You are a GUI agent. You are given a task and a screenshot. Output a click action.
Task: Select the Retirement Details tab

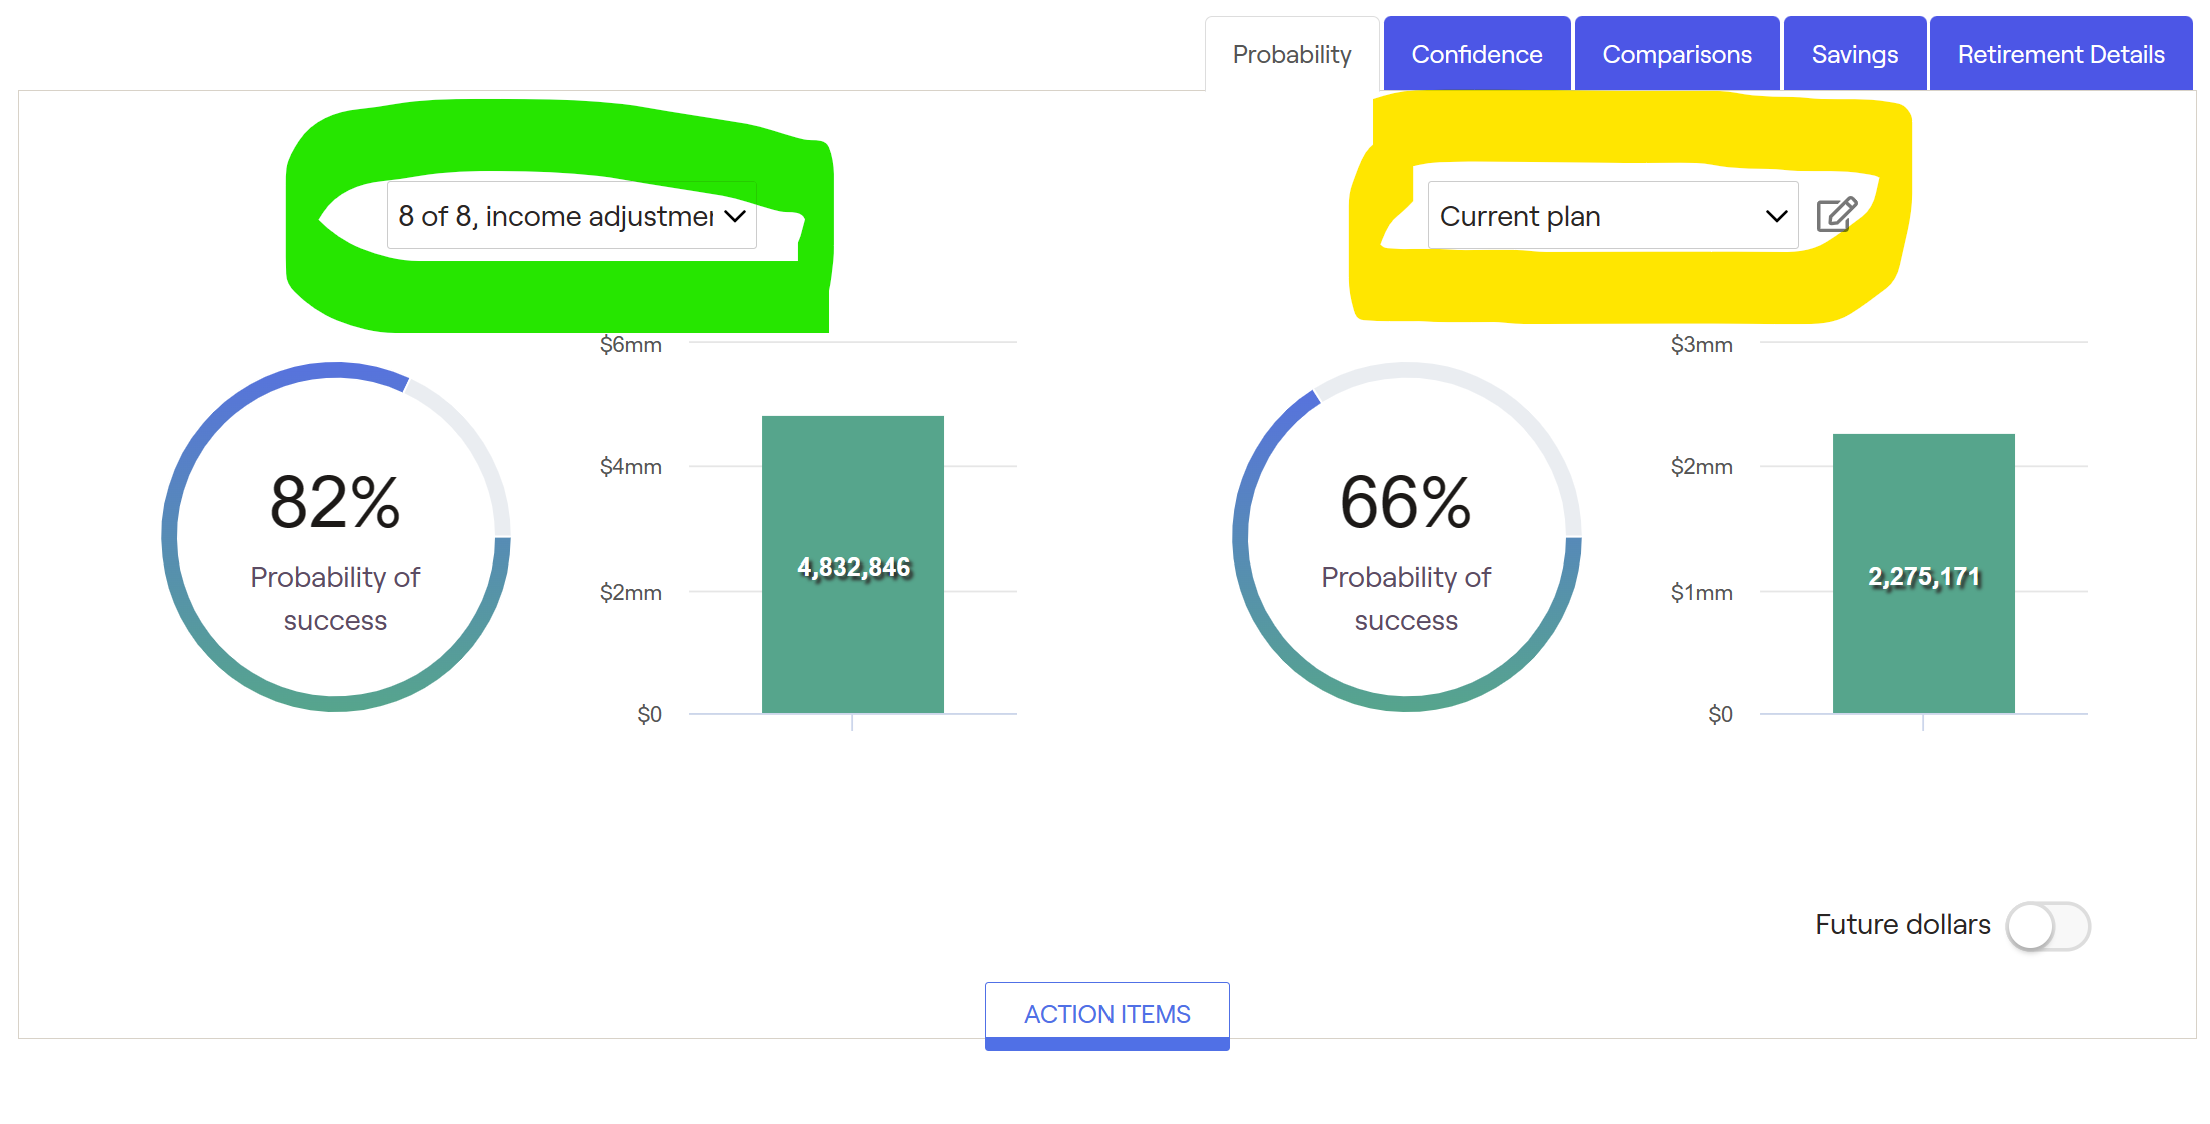click(2060, 53)
